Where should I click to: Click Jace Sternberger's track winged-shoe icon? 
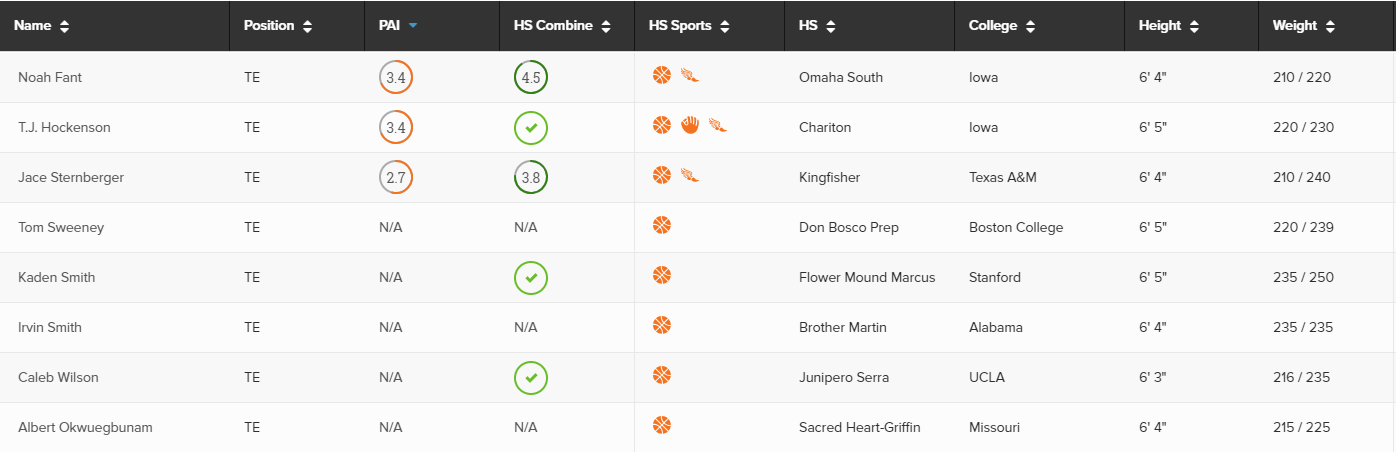click(690, 175)
